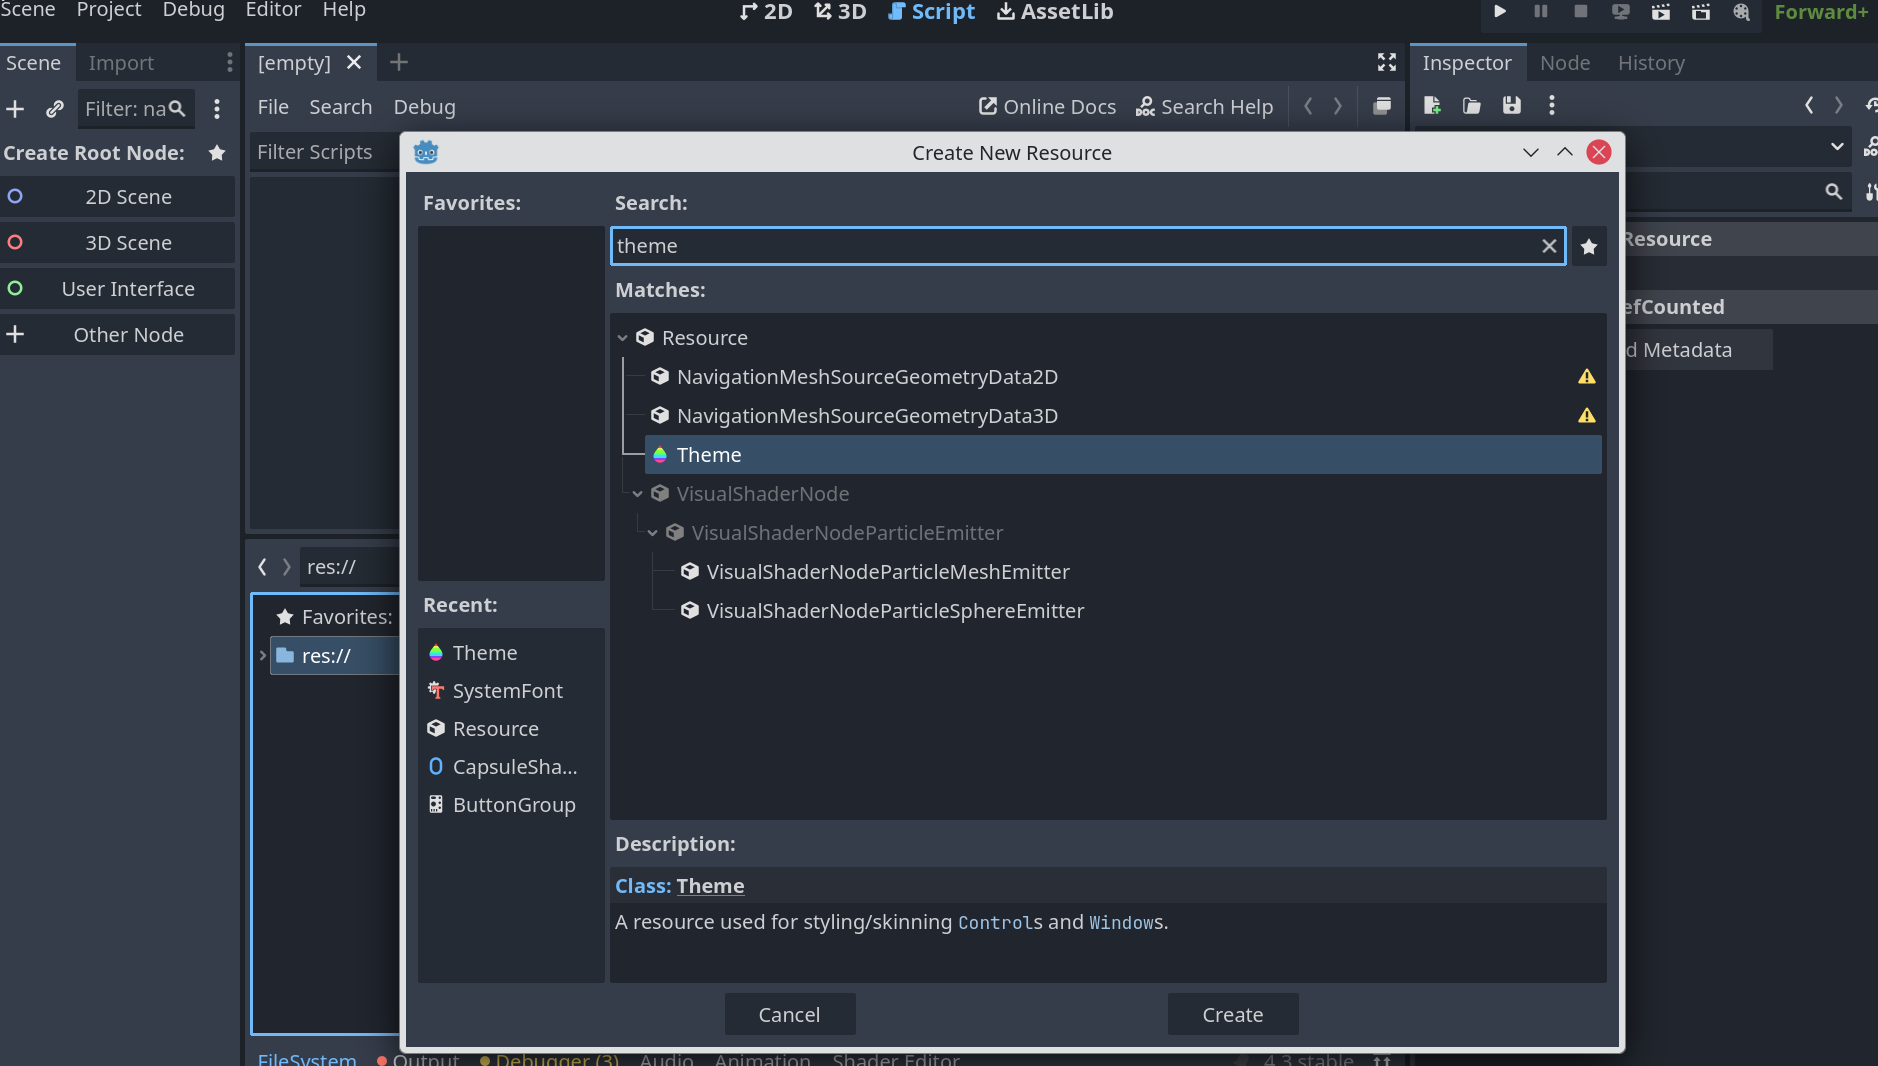Go back in Inspector object history

point(1809,105)
